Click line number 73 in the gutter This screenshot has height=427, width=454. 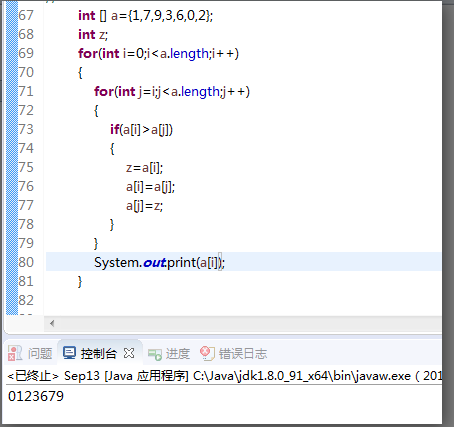point(26,130)
